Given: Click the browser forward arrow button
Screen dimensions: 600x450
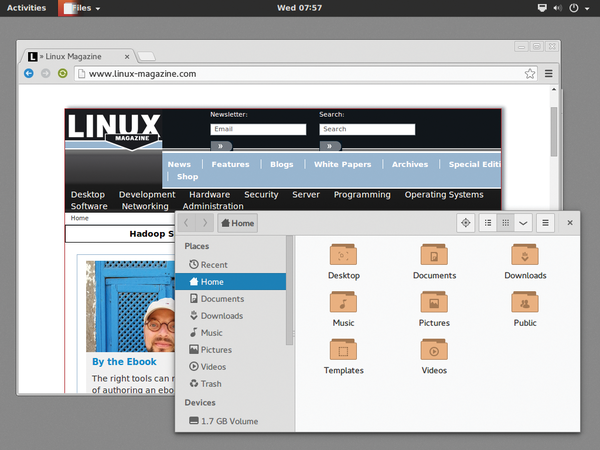Looking at the screenshot, I should coord(46,73).
